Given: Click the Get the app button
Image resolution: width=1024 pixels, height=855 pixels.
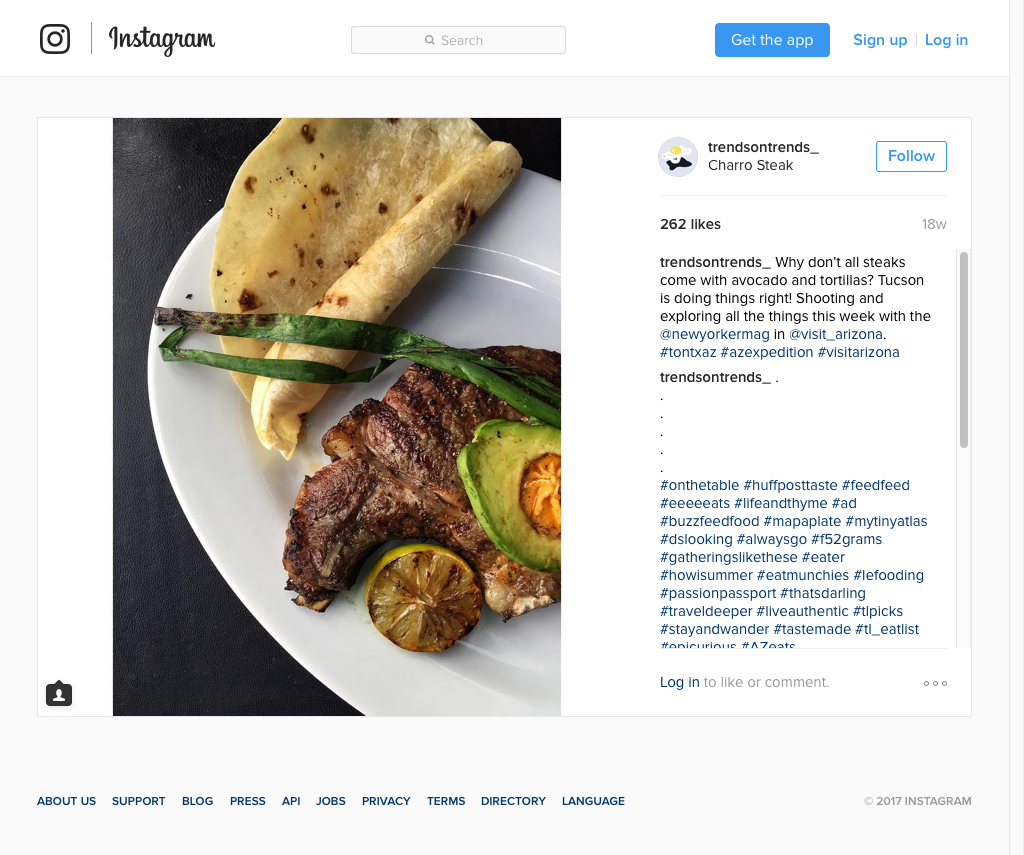Looking at the screenshot, I should pyautogui.click(x=772, y=40).
